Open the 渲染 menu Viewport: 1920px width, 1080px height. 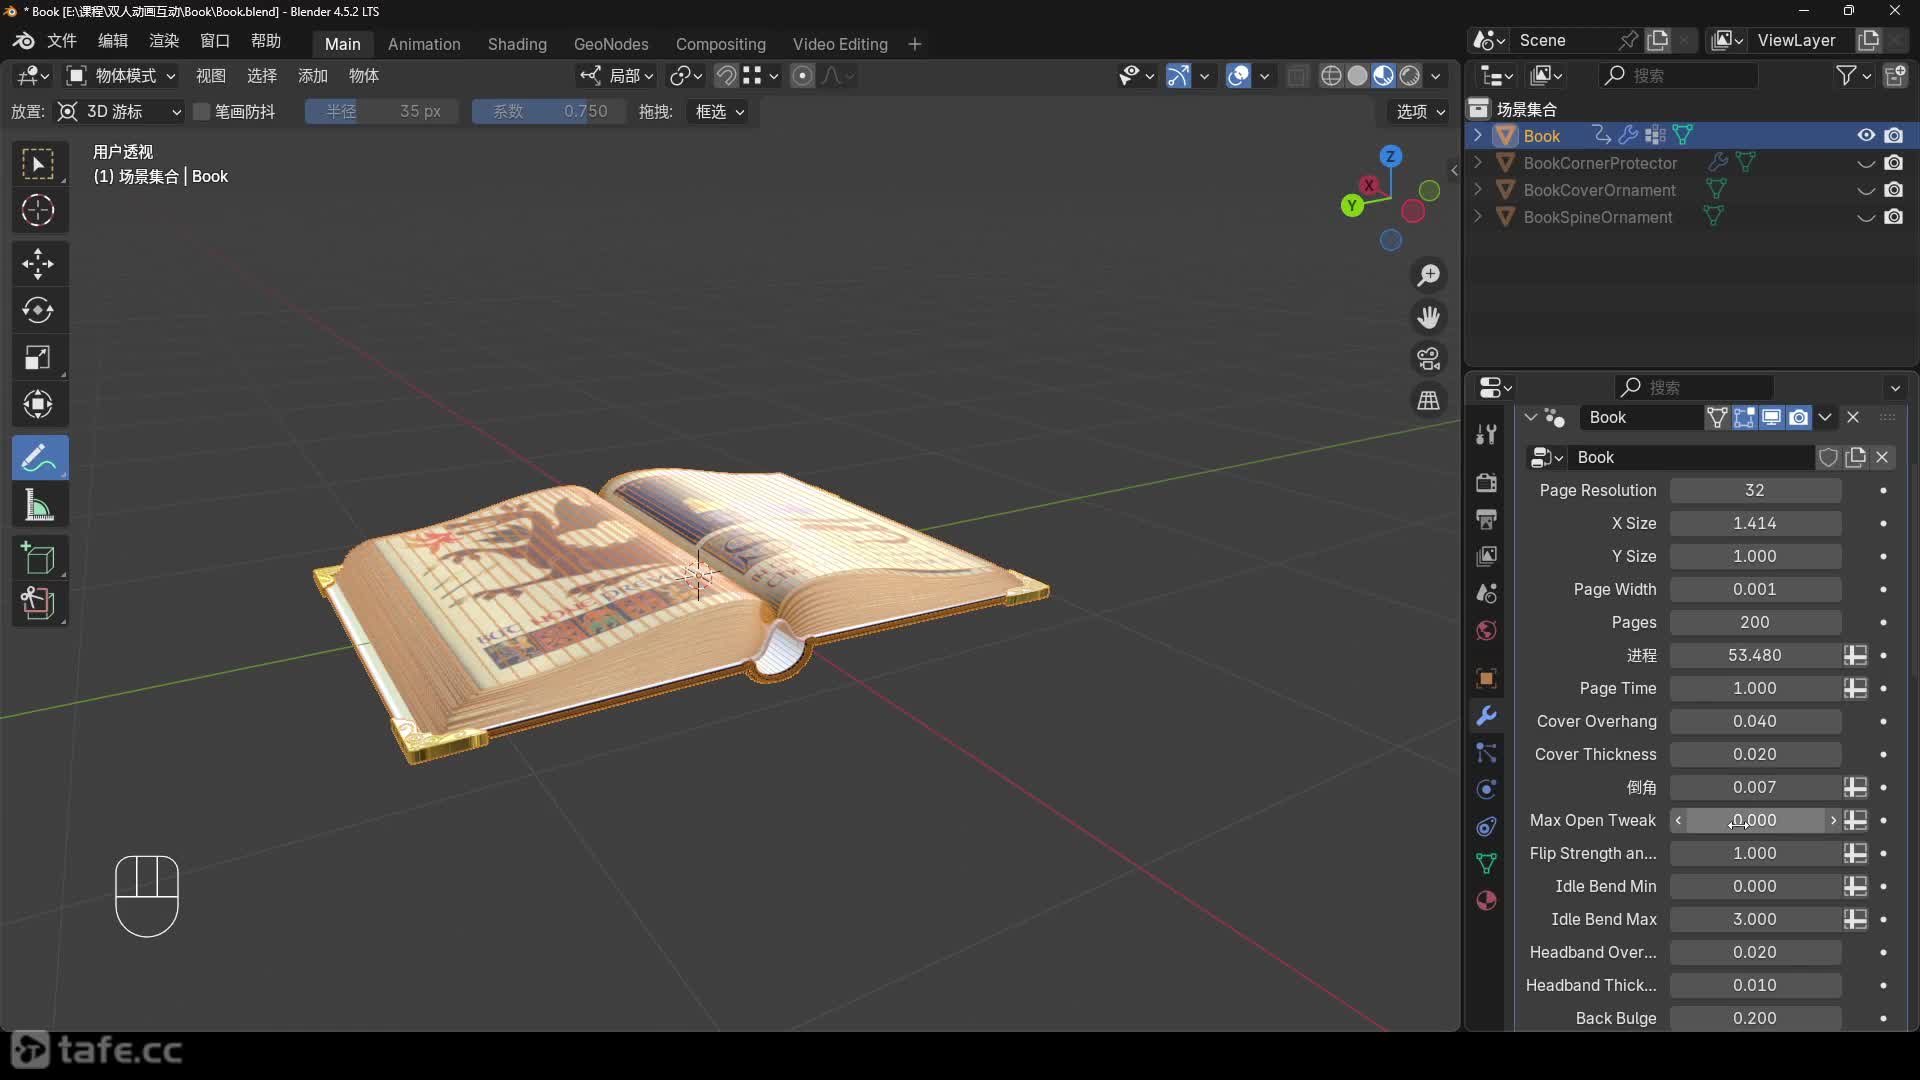(164, 41)
